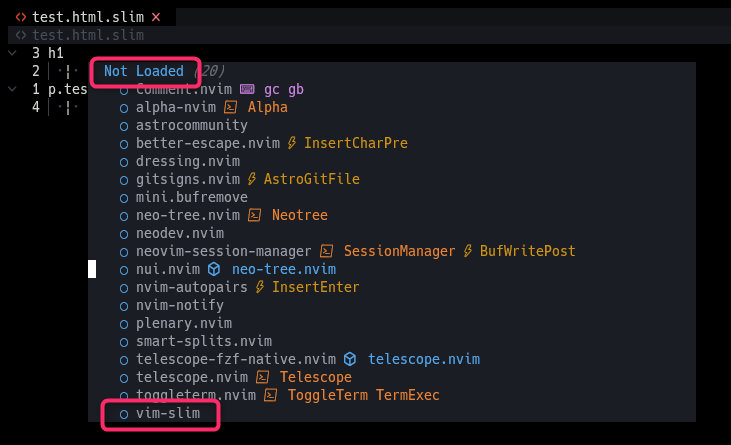This screenshot has height=445, width=731.
Task: Select the gitsigns.nvim plugin entry
Action: [x=188, y=179]
